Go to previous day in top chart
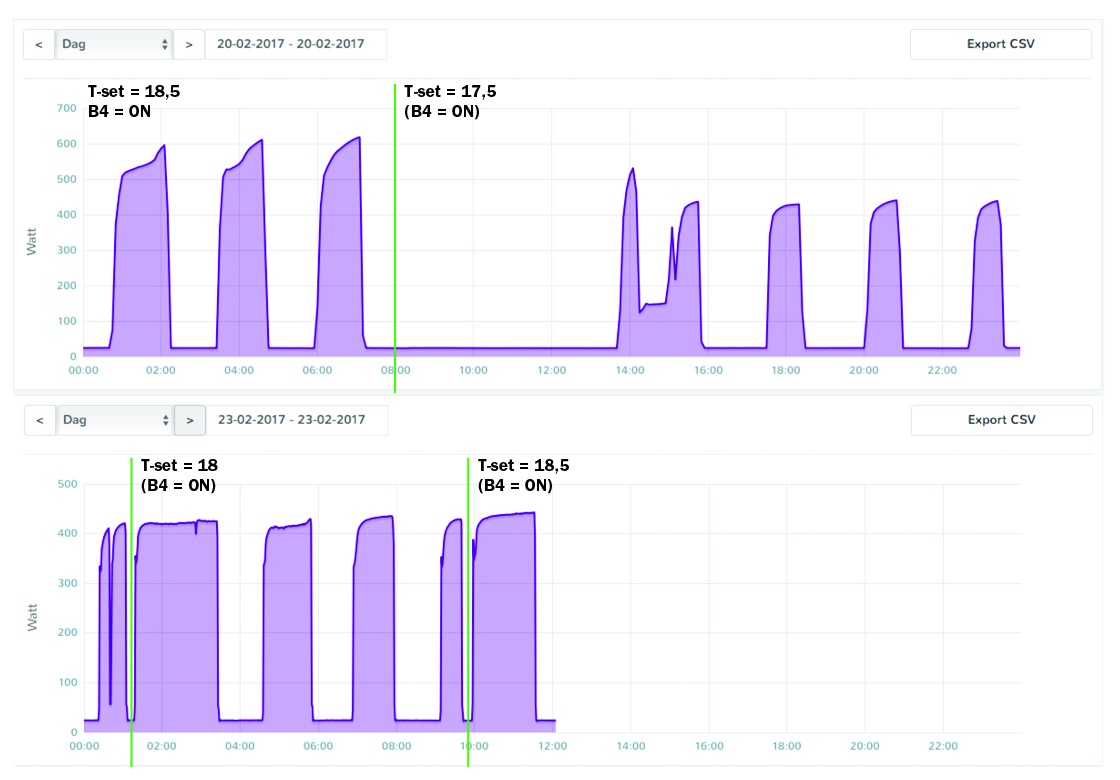This screenshot has height=780, width=1120. [39, 44]
